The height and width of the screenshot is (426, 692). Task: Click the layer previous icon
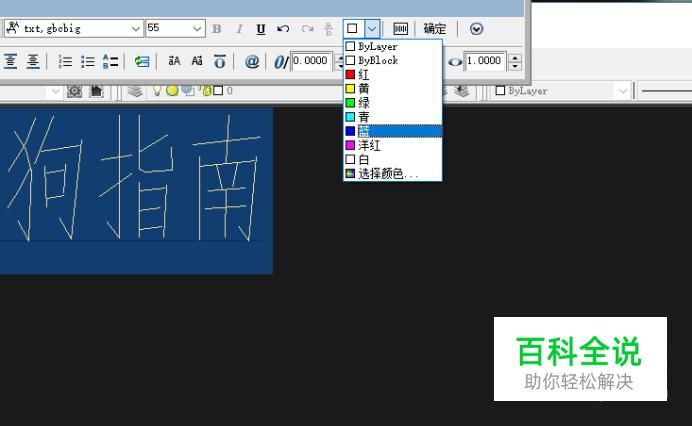(462, 91)
